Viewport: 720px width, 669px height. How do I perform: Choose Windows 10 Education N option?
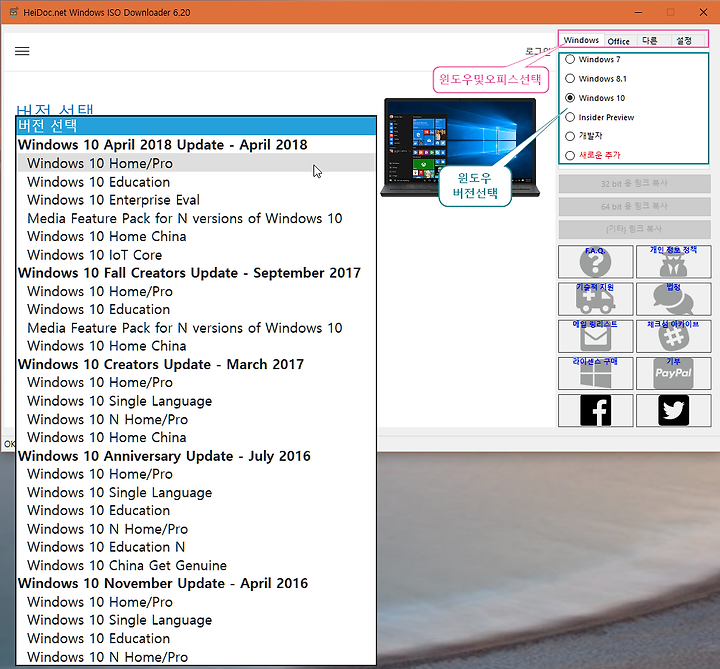click(196, 547)
